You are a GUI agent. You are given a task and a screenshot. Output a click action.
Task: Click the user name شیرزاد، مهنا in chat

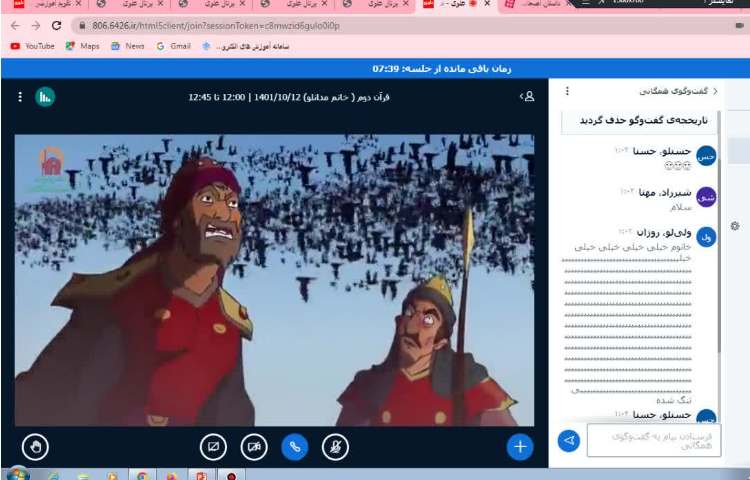coord(664,192)
